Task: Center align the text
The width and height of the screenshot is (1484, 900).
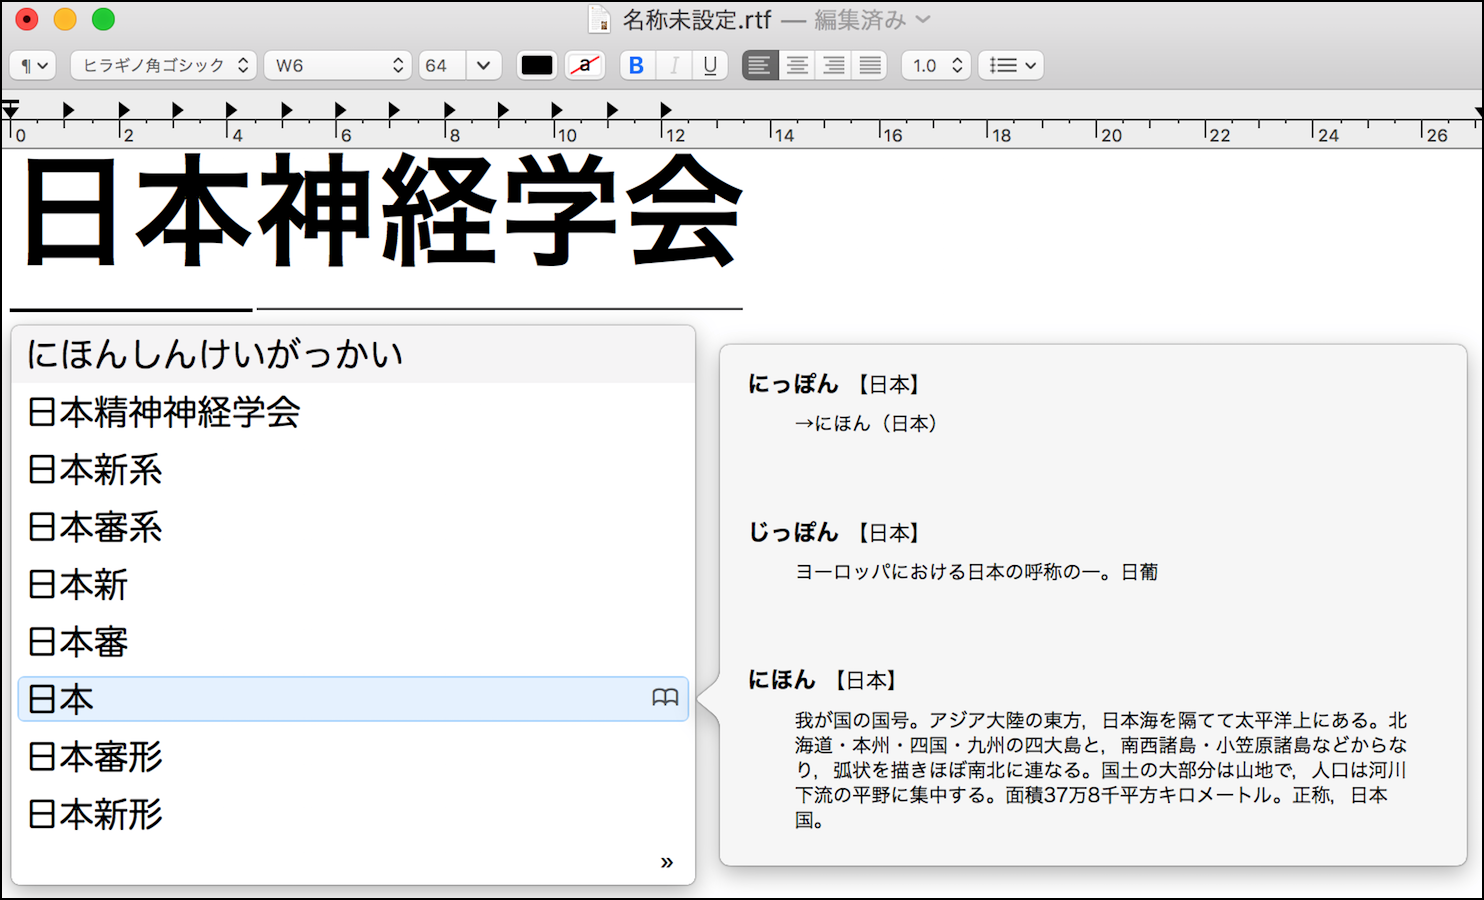Action: click(797, 65)
